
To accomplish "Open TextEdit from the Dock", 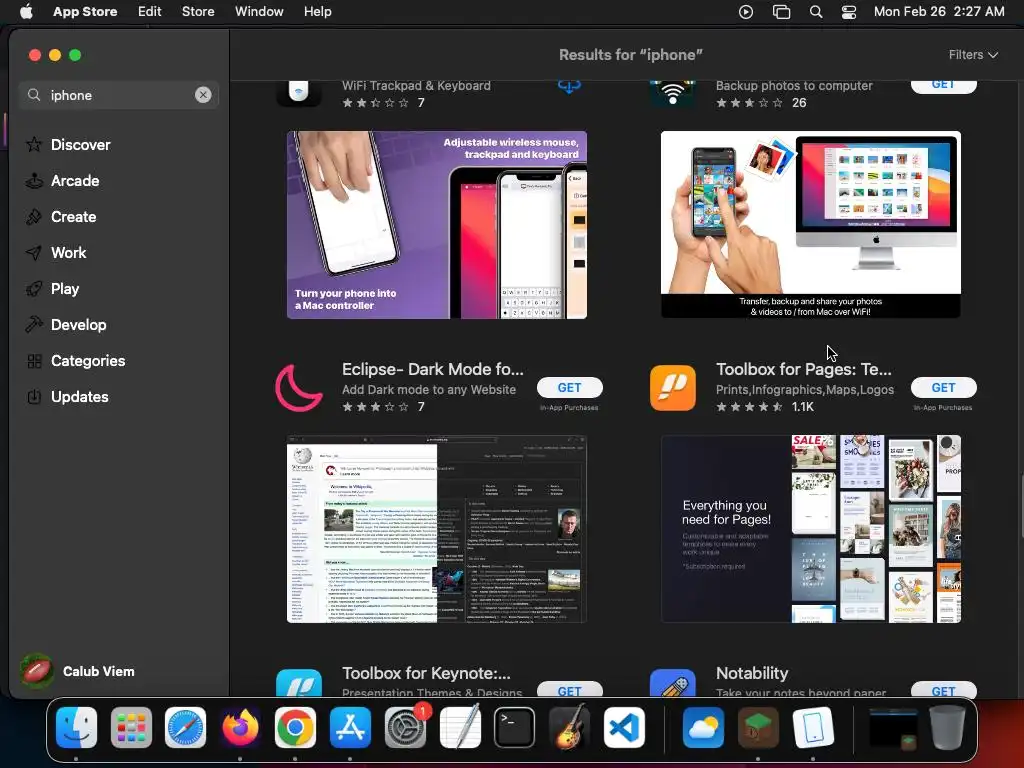I will [460, 728].
